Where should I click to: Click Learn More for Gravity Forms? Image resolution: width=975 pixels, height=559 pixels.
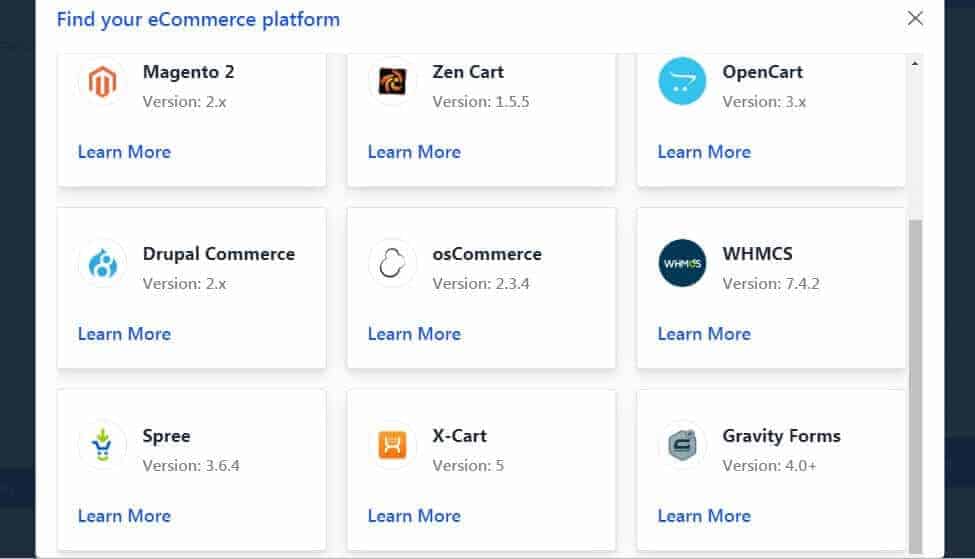704,515
